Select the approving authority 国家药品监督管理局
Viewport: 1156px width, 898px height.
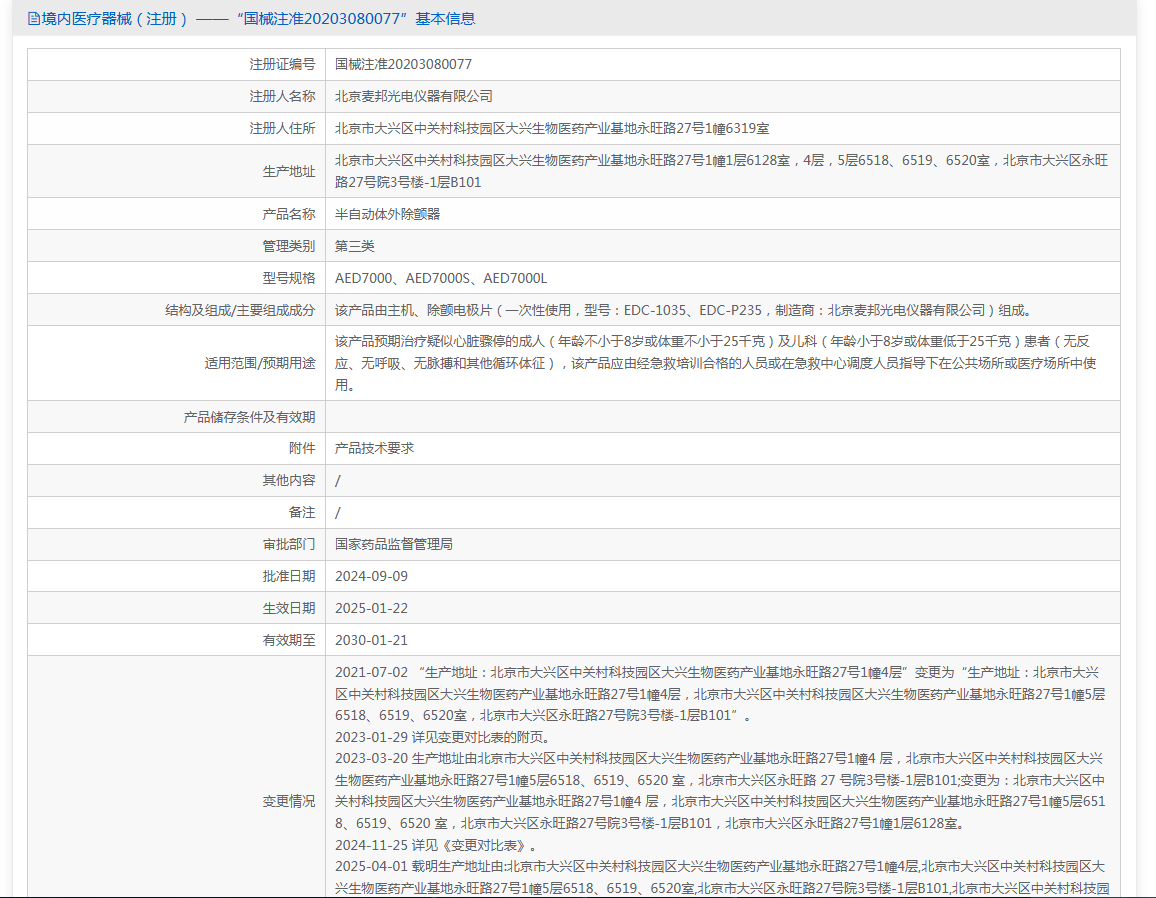[394, 545]
